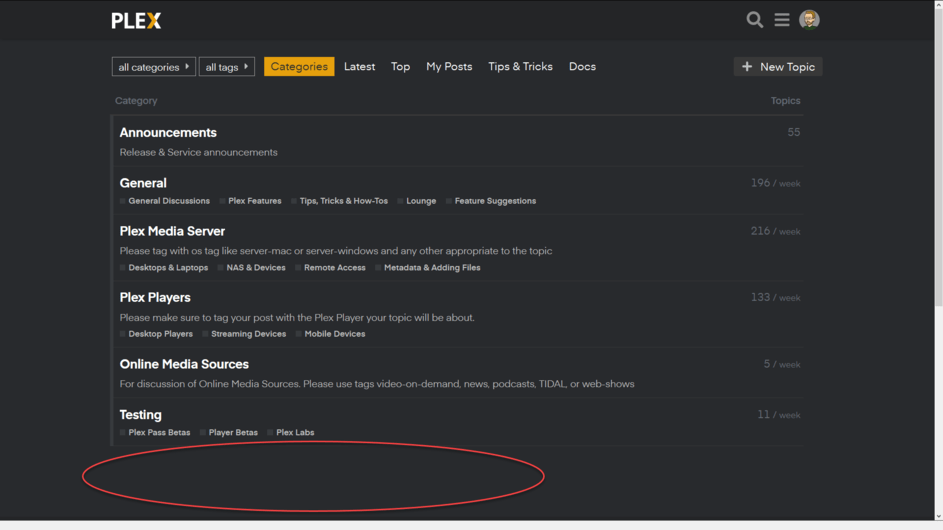Select the Categories tab
The image size is (943, 530).
pyautogui.click(x=299, y=66)
